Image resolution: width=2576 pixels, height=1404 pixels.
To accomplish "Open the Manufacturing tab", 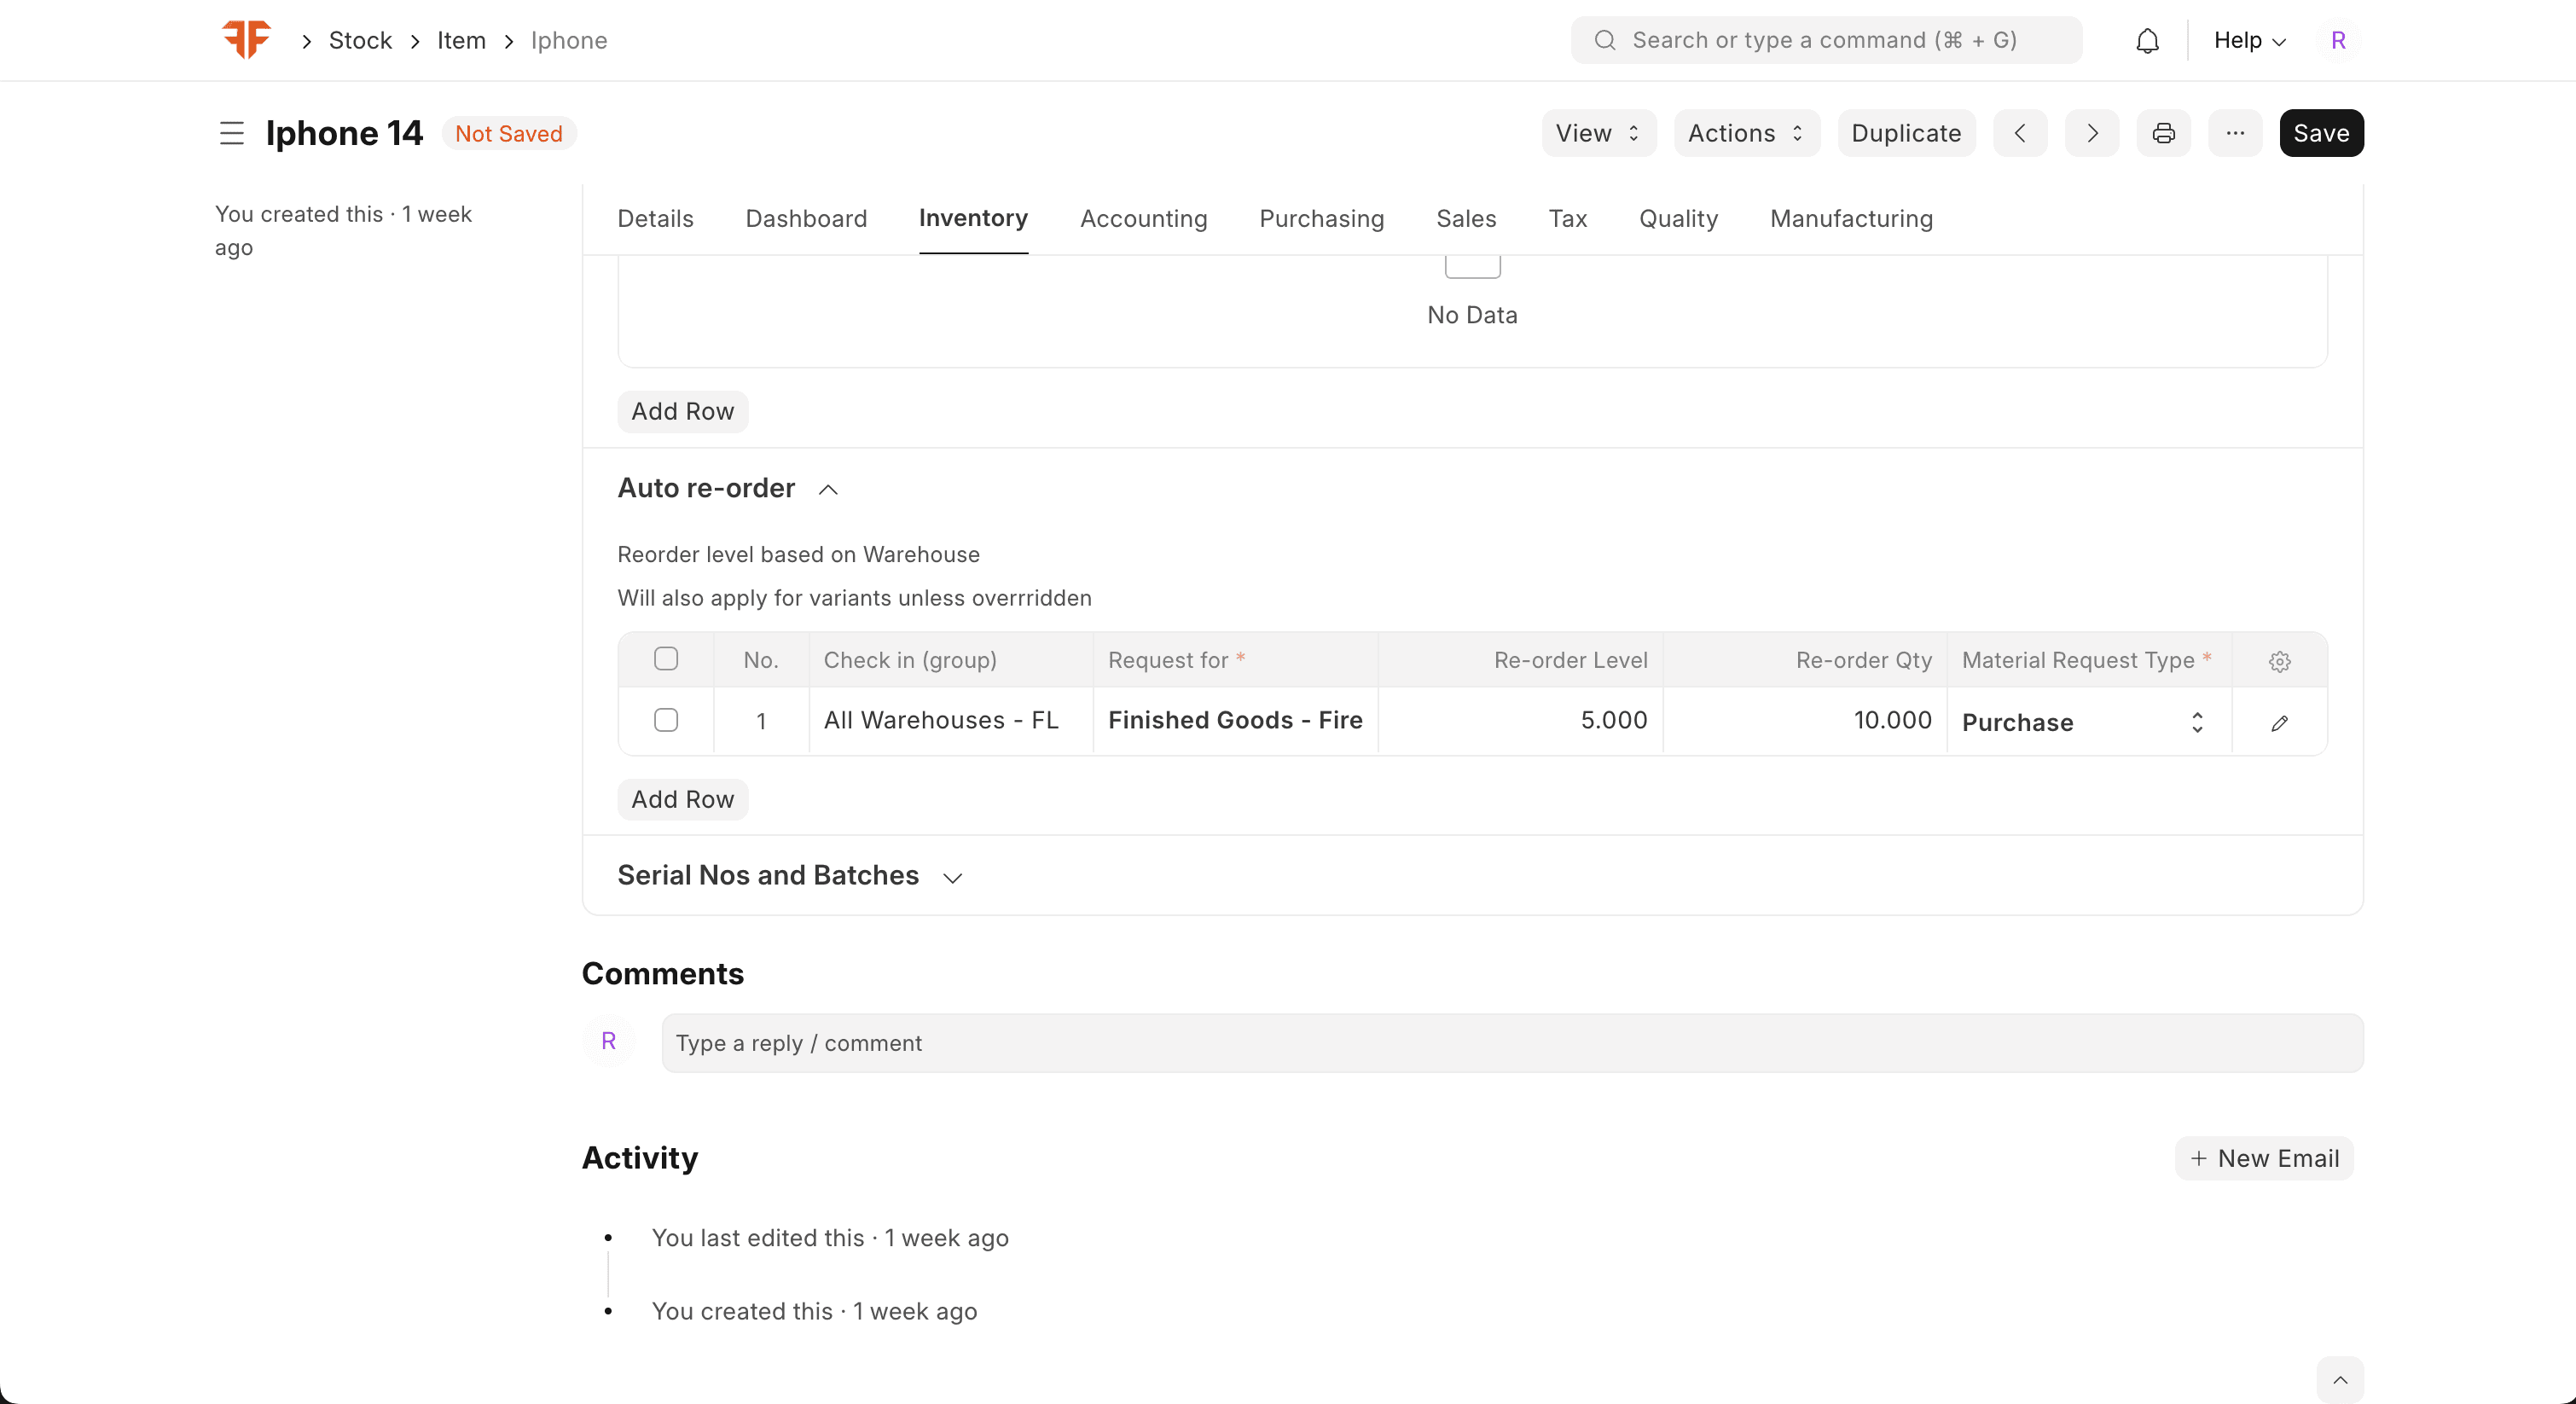I will pos(1851,219).
